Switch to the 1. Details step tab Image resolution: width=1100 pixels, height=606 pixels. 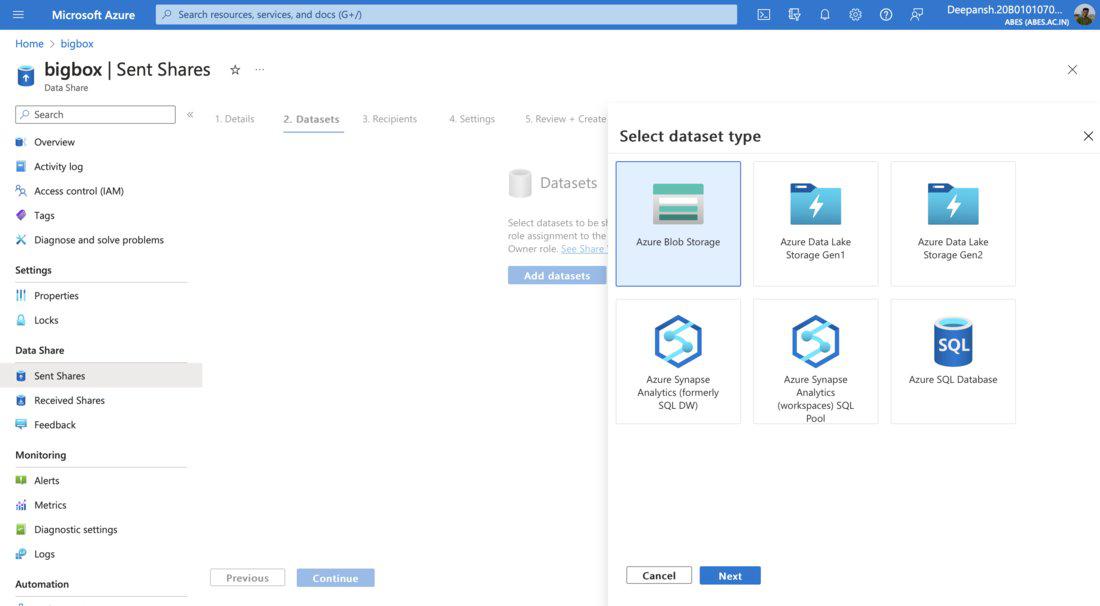(x=234, y=119)
